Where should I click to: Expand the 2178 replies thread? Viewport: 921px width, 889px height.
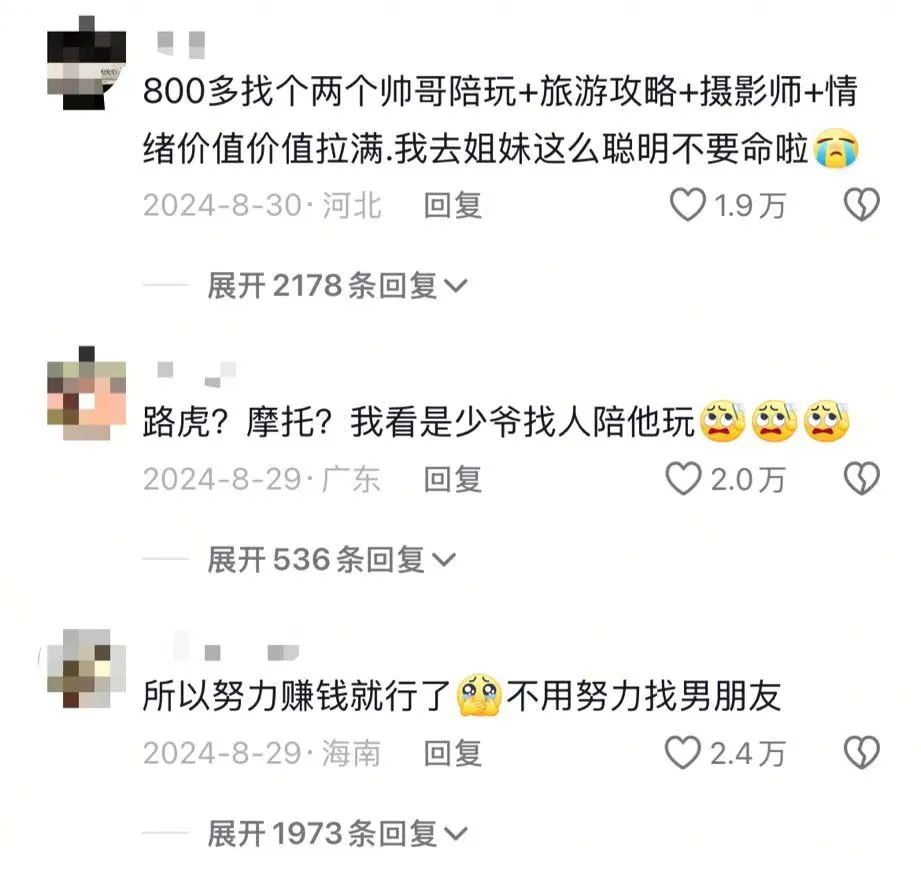point(338,286)
